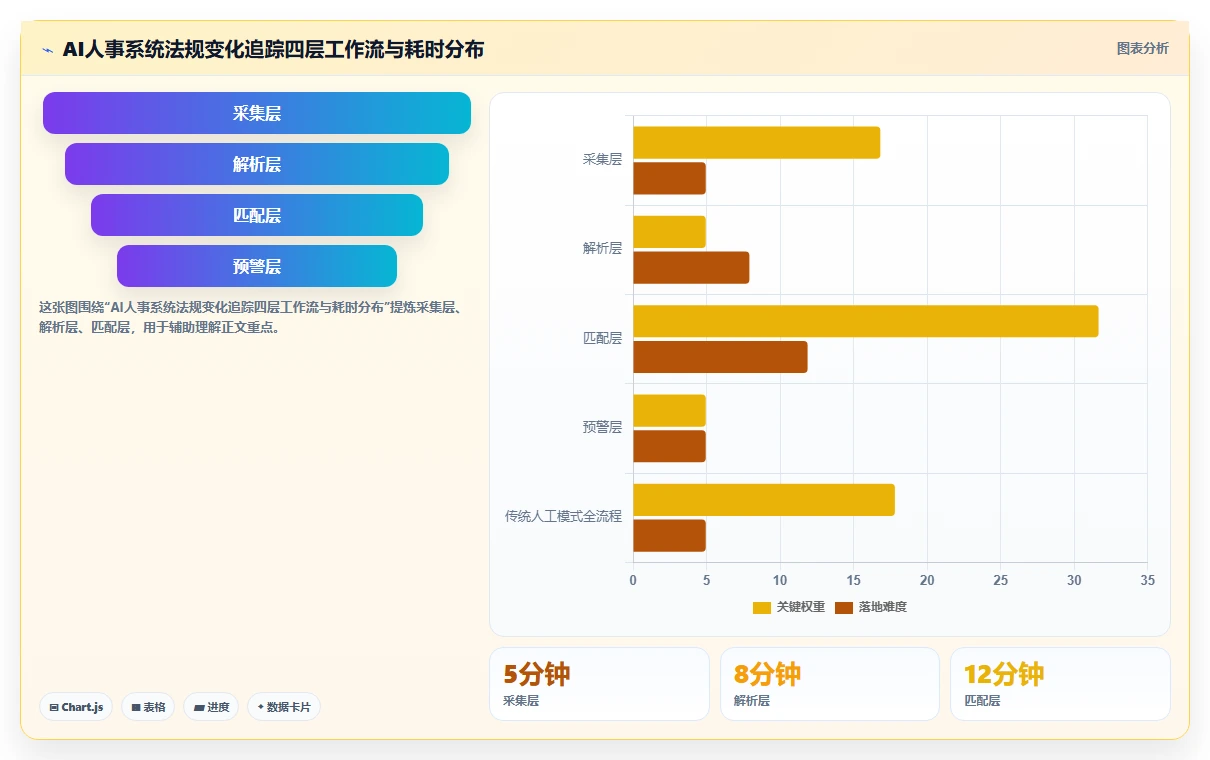Click the 传统人工模式全流程 brown bar
1210x760 pixels.
tap(669, 535)
